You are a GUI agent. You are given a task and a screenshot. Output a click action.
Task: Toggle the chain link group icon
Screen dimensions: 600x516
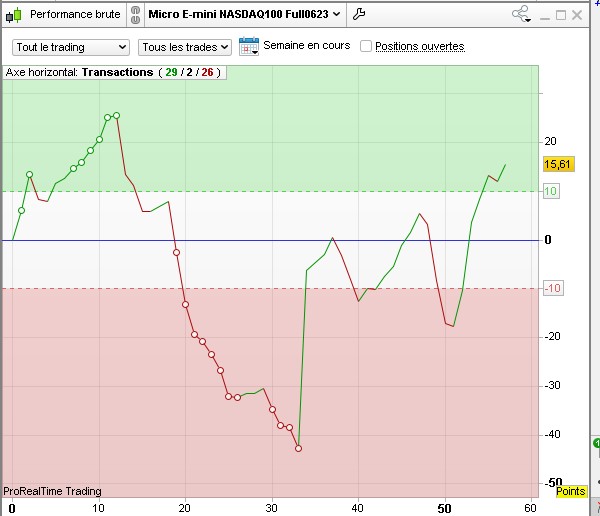pos(135,15)
